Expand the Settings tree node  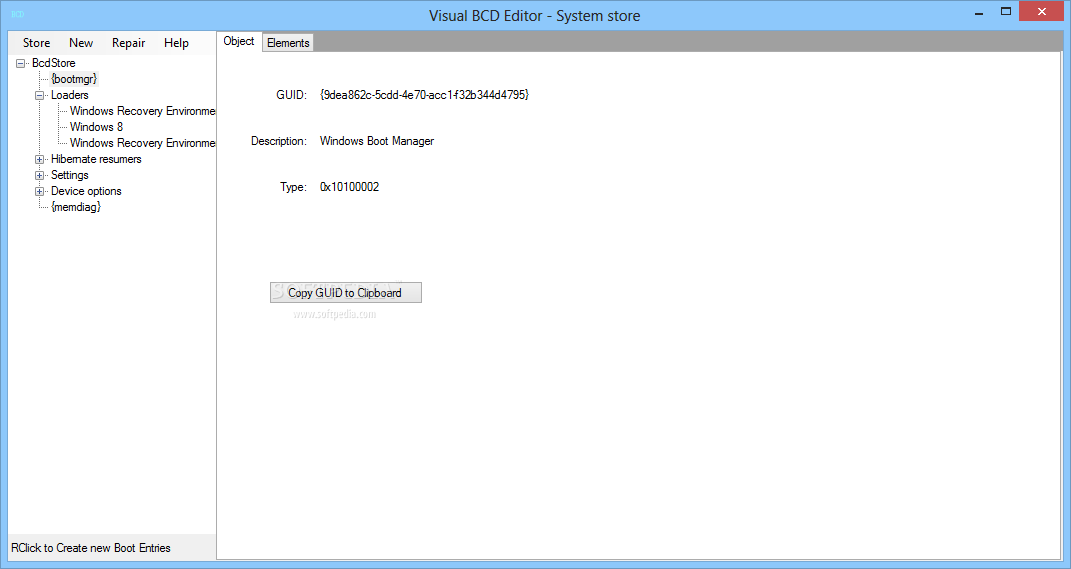(40, 176)
